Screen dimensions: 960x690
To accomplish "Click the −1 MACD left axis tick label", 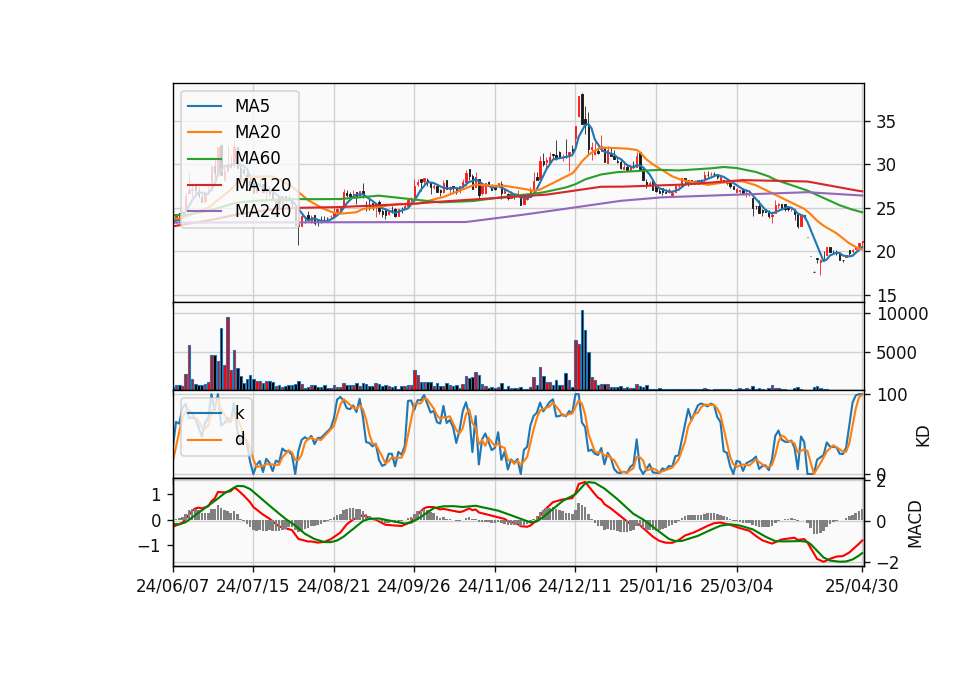I will (150, 546).
